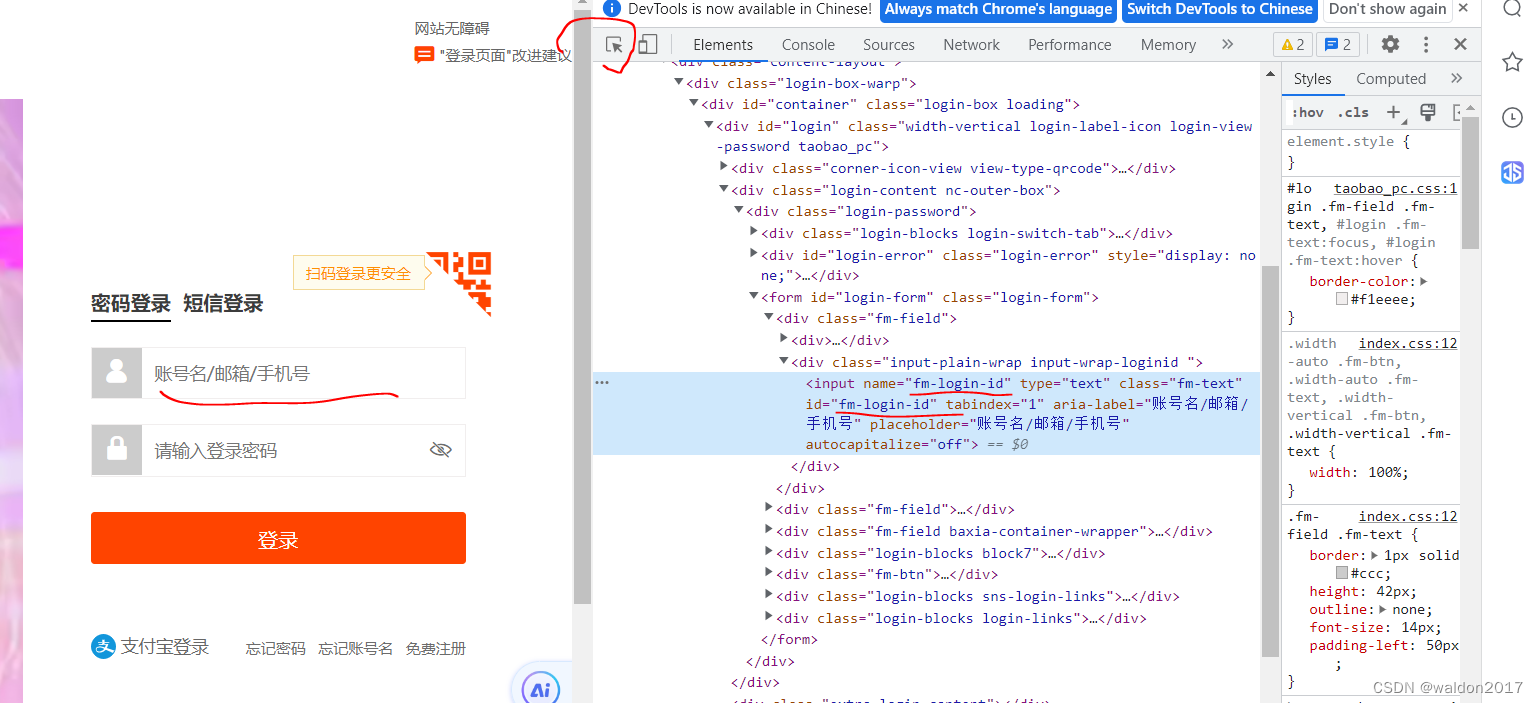Open the warnings badge showing 2

click(x=1292, y=44)
